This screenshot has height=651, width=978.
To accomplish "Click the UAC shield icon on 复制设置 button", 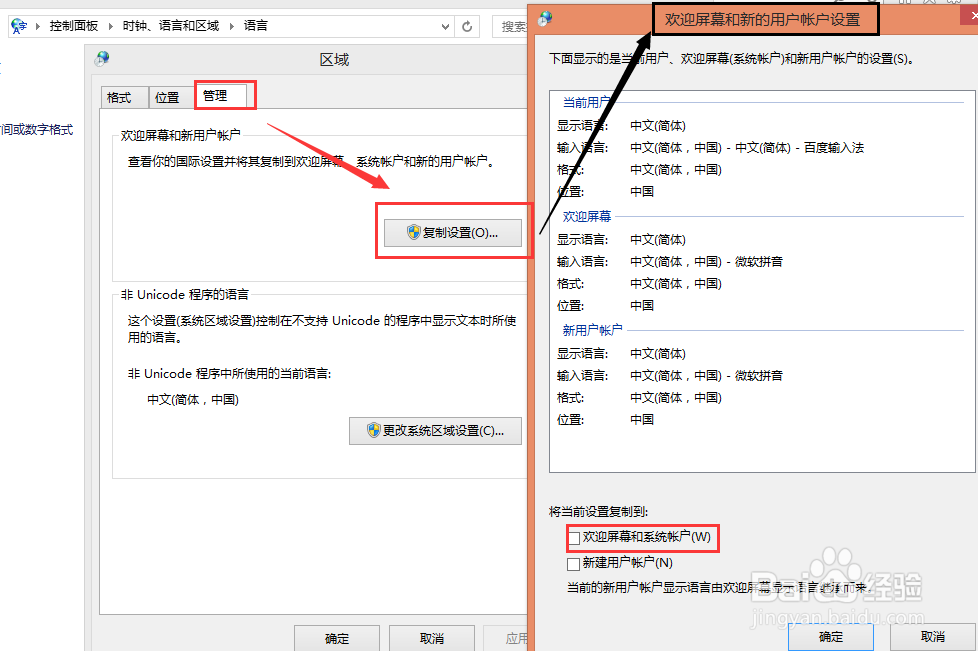I will (411, 232).
